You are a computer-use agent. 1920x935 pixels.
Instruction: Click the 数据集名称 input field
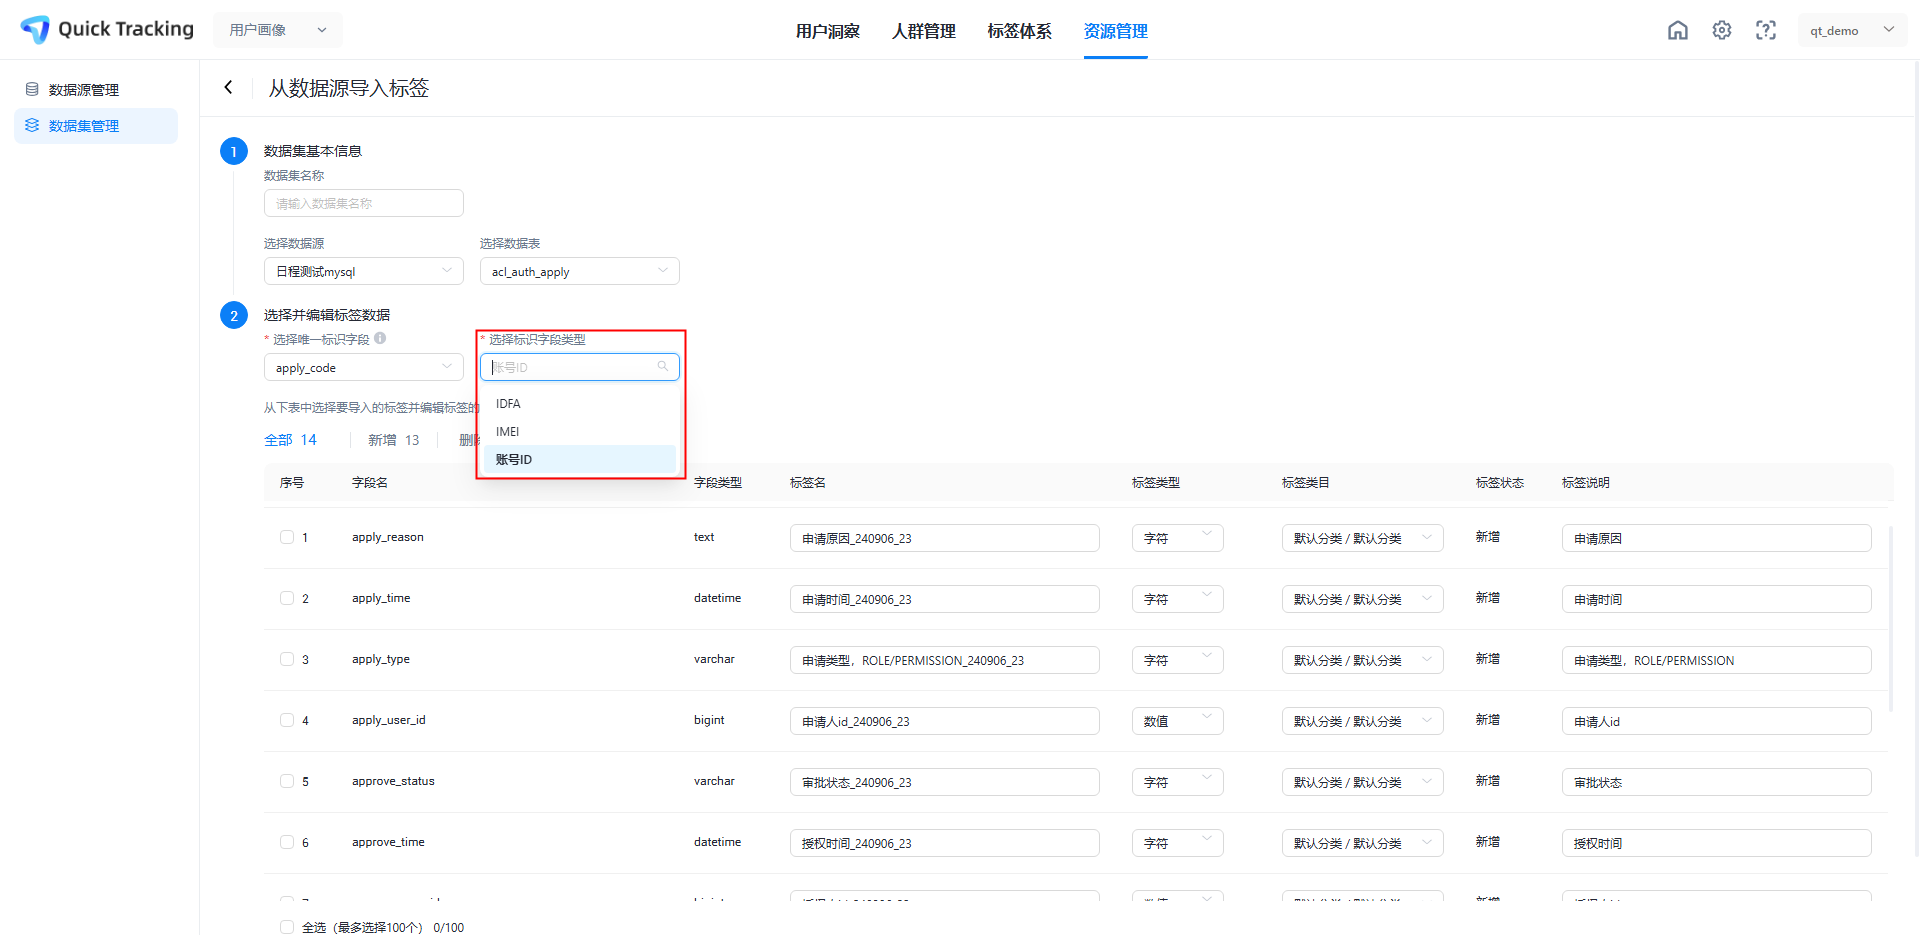tap(364, 203)
